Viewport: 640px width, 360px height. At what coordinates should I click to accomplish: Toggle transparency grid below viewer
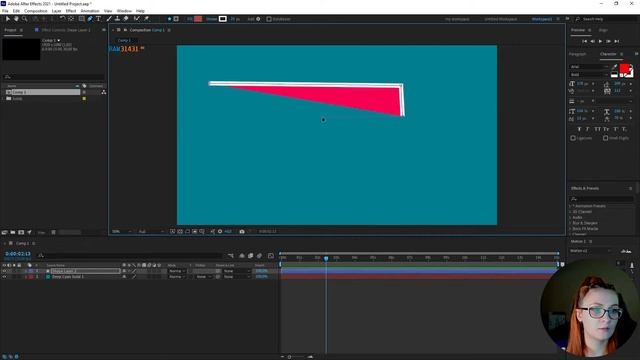[180, 231]
